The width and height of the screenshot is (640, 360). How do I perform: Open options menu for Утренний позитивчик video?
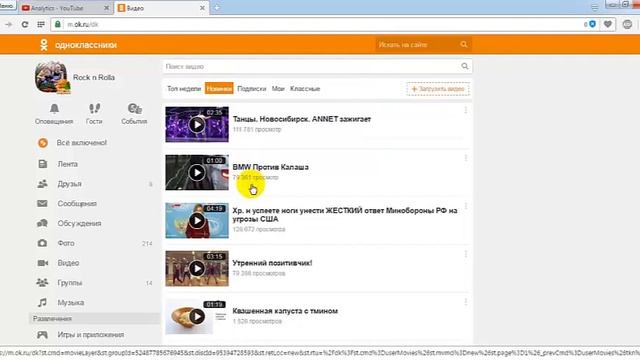466,254
